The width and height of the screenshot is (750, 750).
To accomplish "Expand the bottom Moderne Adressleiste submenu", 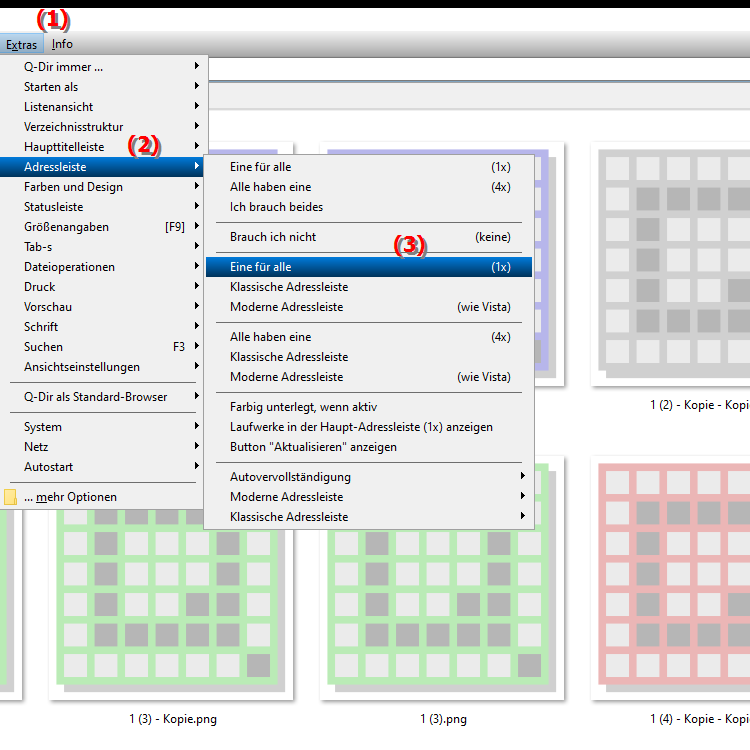I will click(x=369, y=497).
